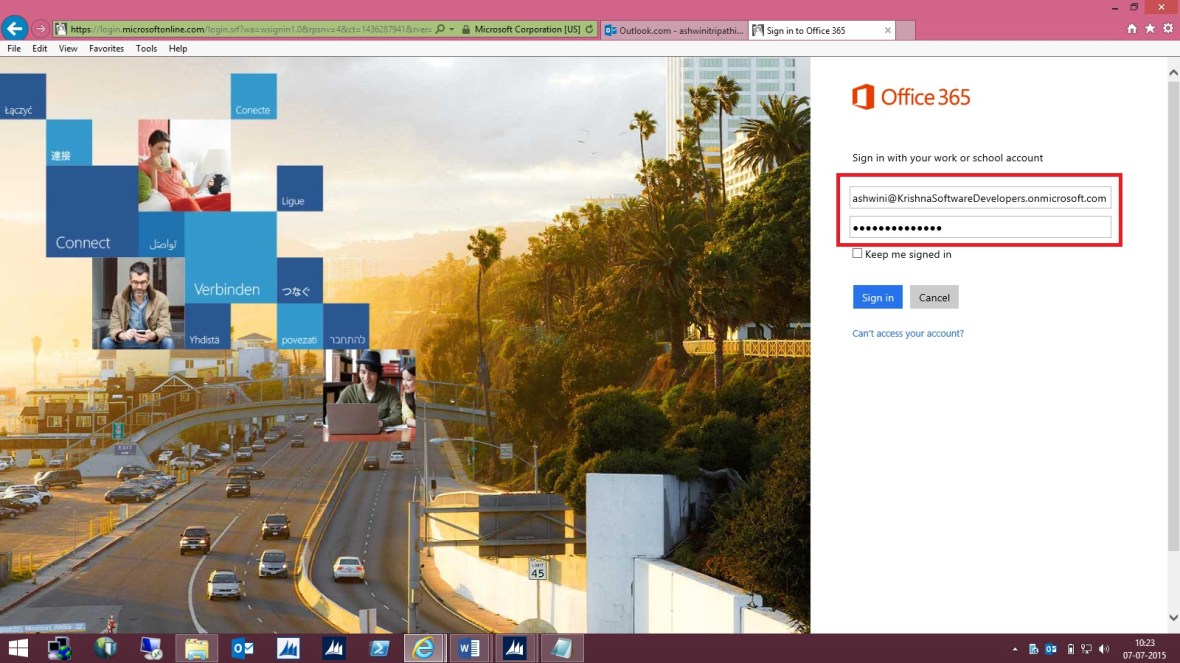Open Outlook from the taskbar
The height and width of the screenshot is (663, 1180).
pyautogui.click(x=242, y=647)
